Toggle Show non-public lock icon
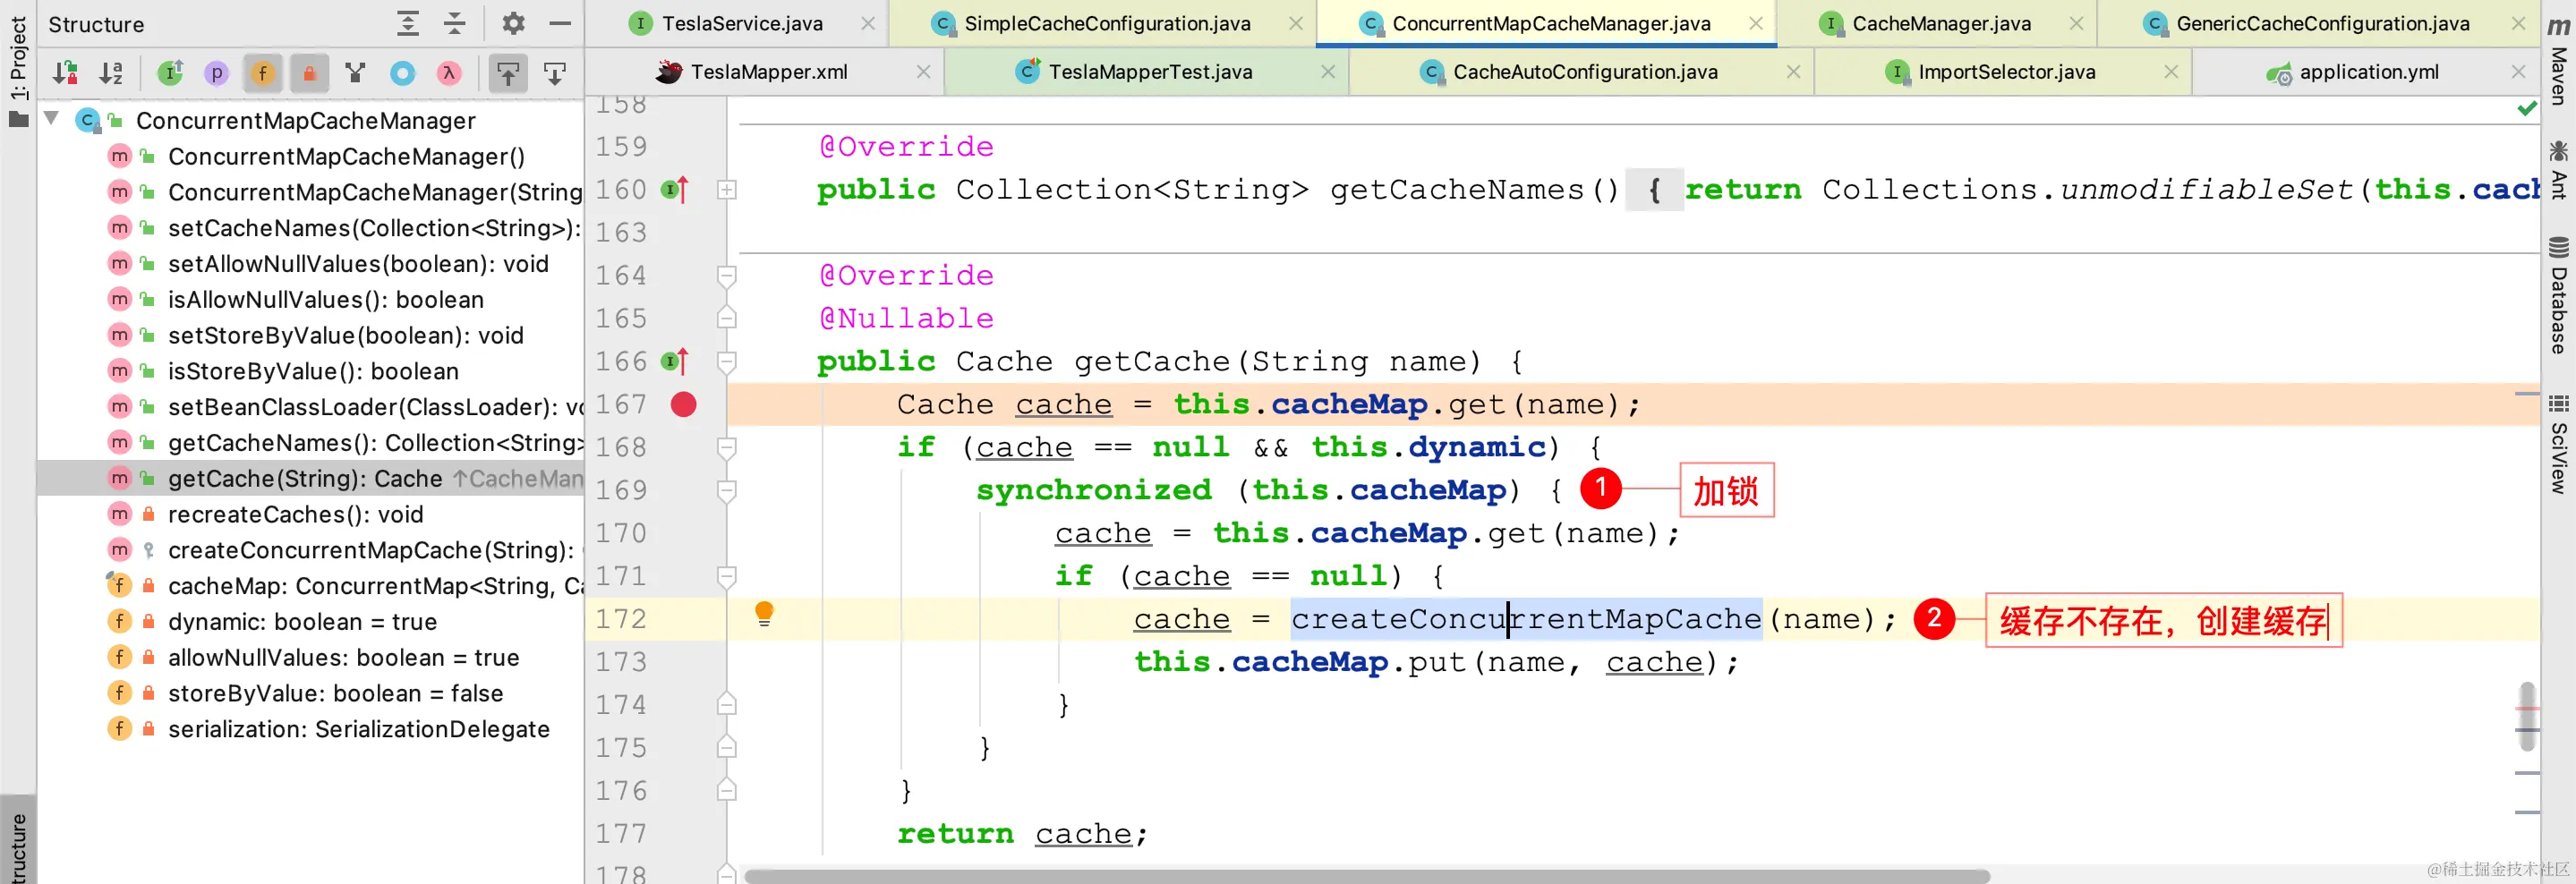Screen dimensions: 2576x884 (309, 73)
